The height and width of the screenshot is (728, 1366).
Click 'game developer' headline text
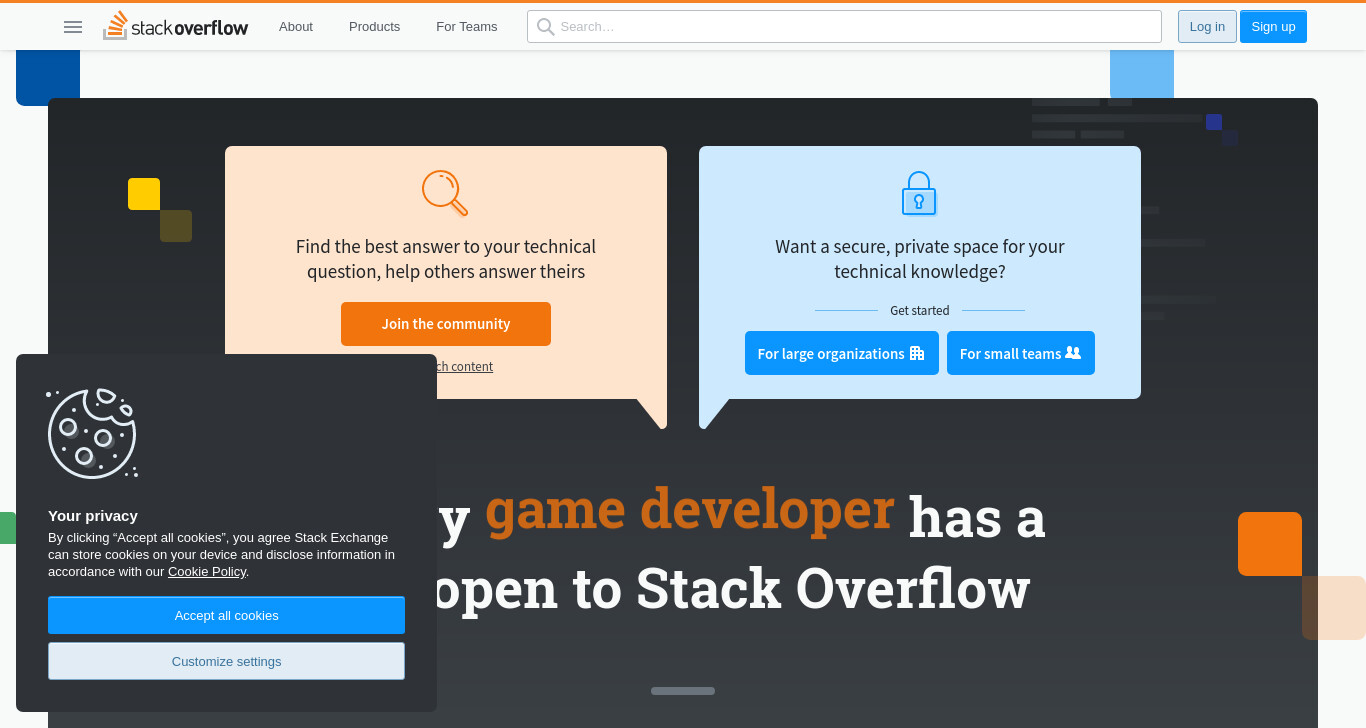(x=689, y=508)
